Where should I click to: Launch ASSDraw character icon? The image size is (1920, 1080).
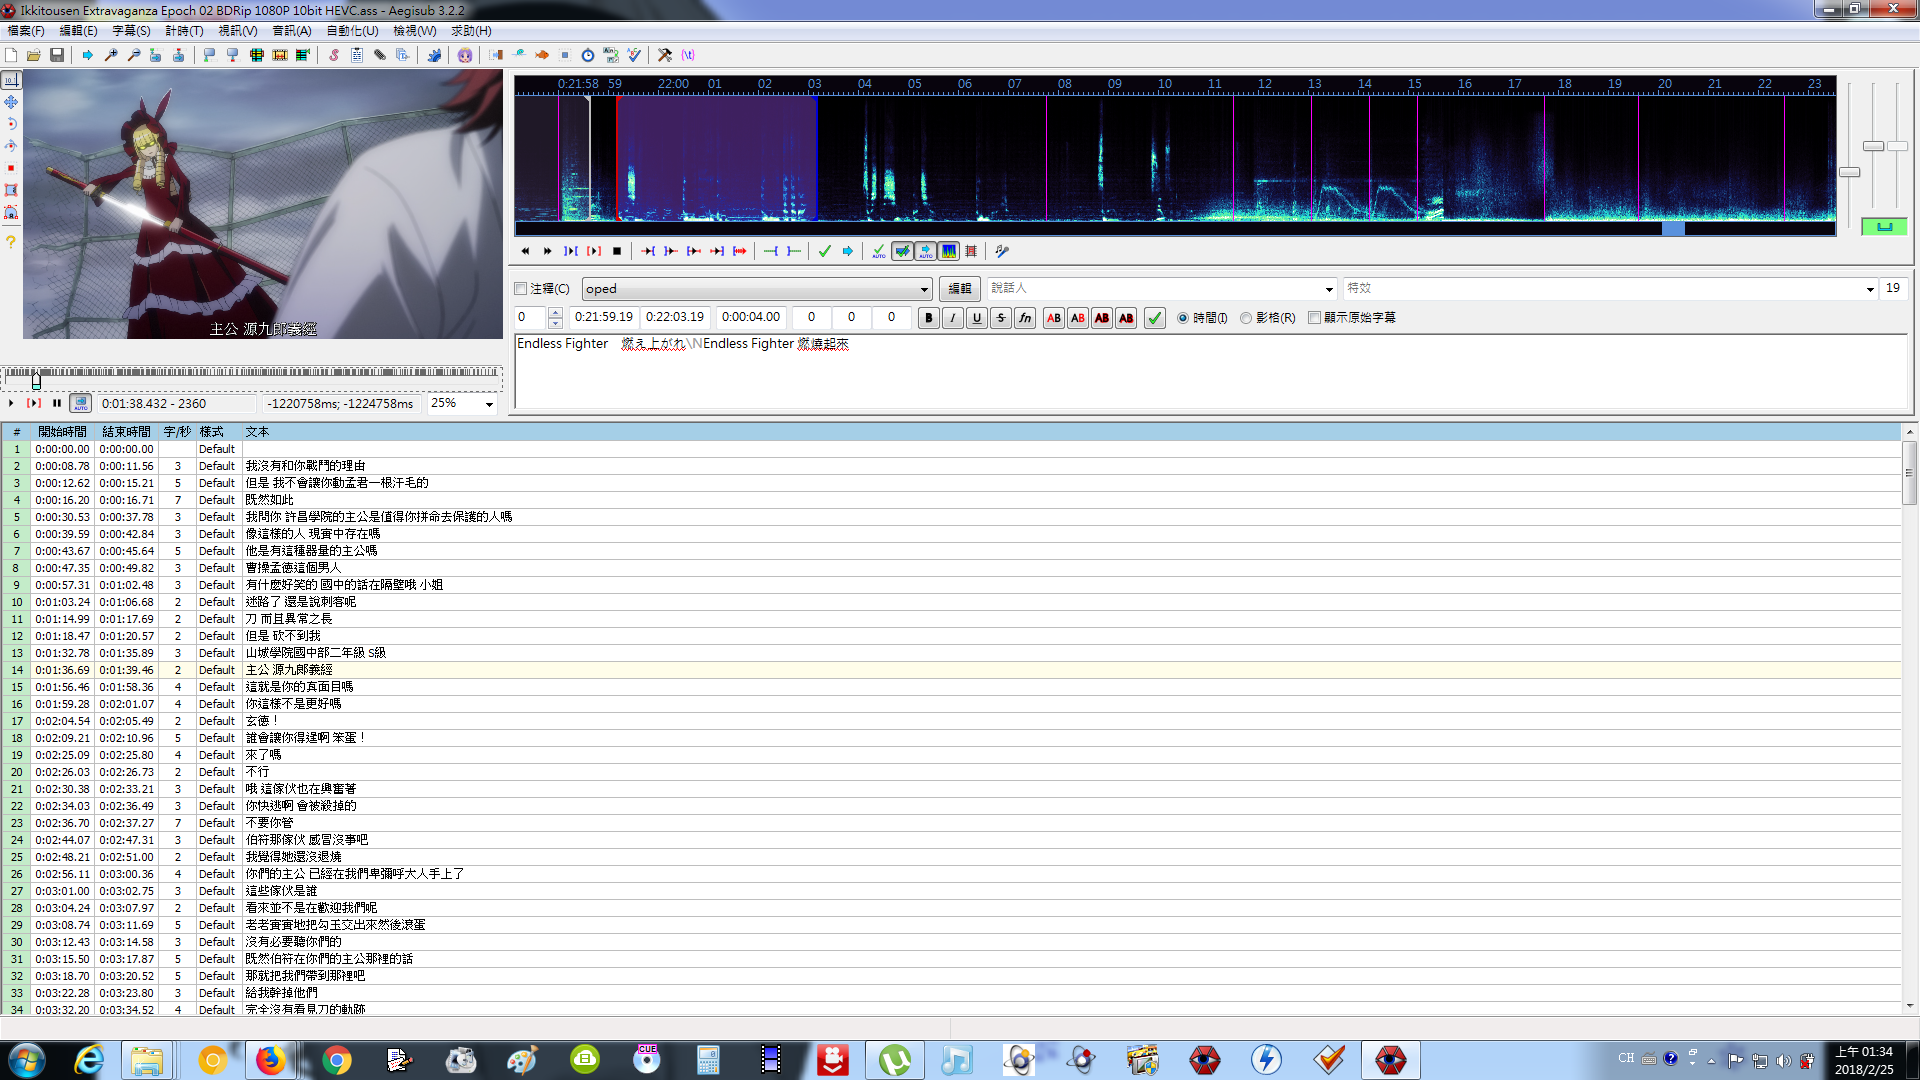coord(465,55)
